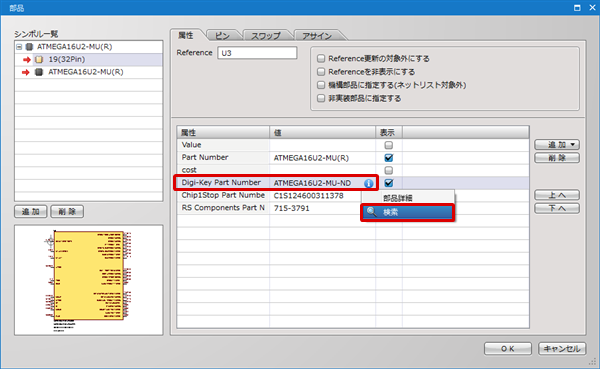
Task: Open the スワップ tab
Action: click(266, 36)
